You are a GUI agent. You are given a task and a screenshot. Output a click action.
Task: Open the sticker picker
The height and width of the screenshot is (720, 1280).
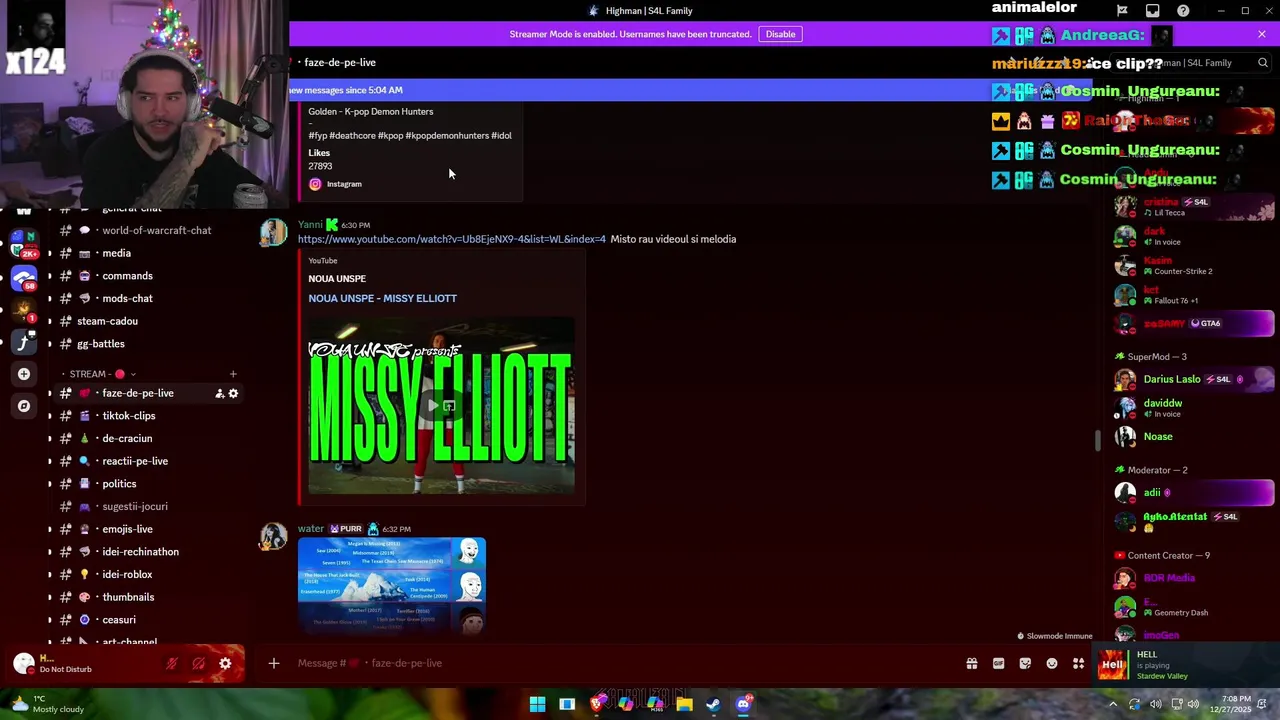click(x=1025, y=663)
